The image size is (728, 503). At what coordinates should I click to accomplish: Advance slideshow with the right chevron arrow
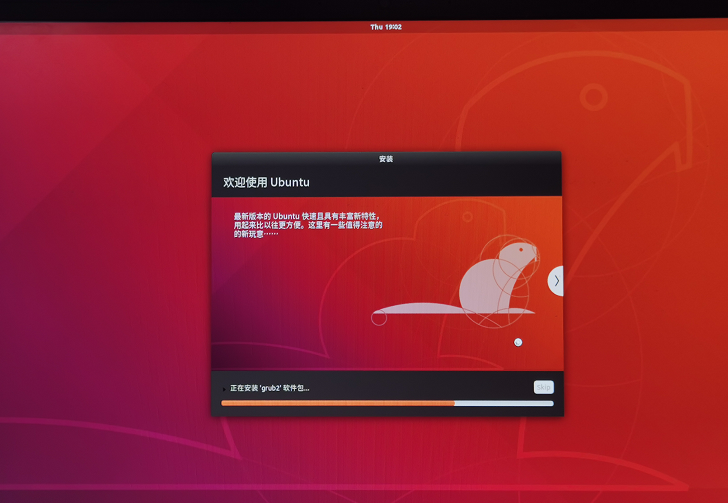point(556,281)
